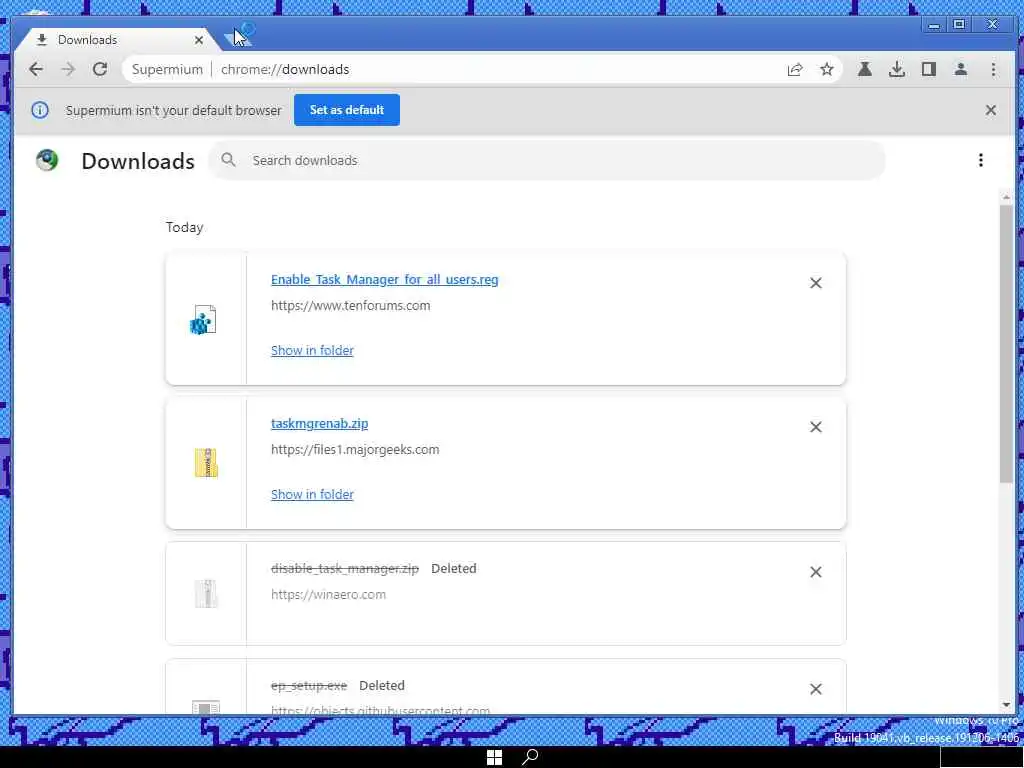1024x768 pixels.
Task: Open the Downloads page more actions menu
Action: coord(981,160)
